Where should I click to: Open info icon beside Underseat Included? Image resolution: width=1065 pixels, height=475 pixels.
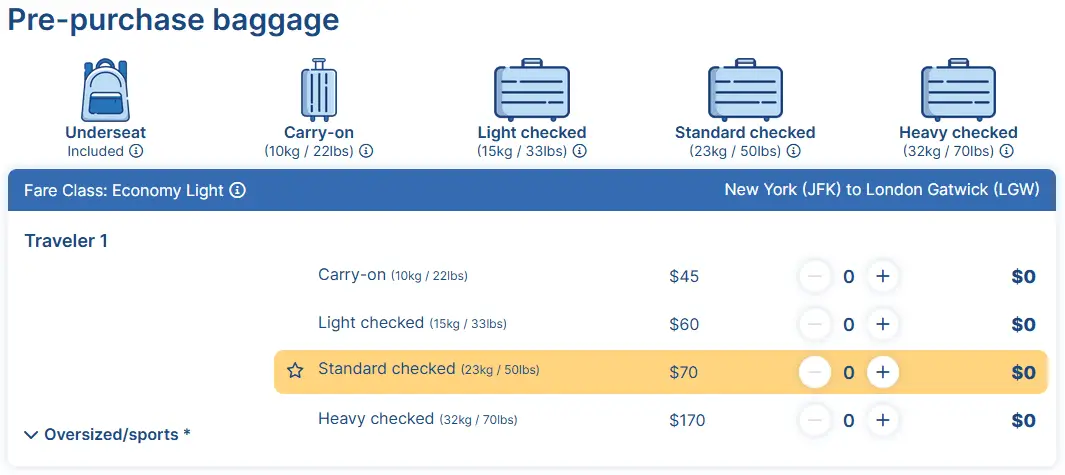[136, 151]
